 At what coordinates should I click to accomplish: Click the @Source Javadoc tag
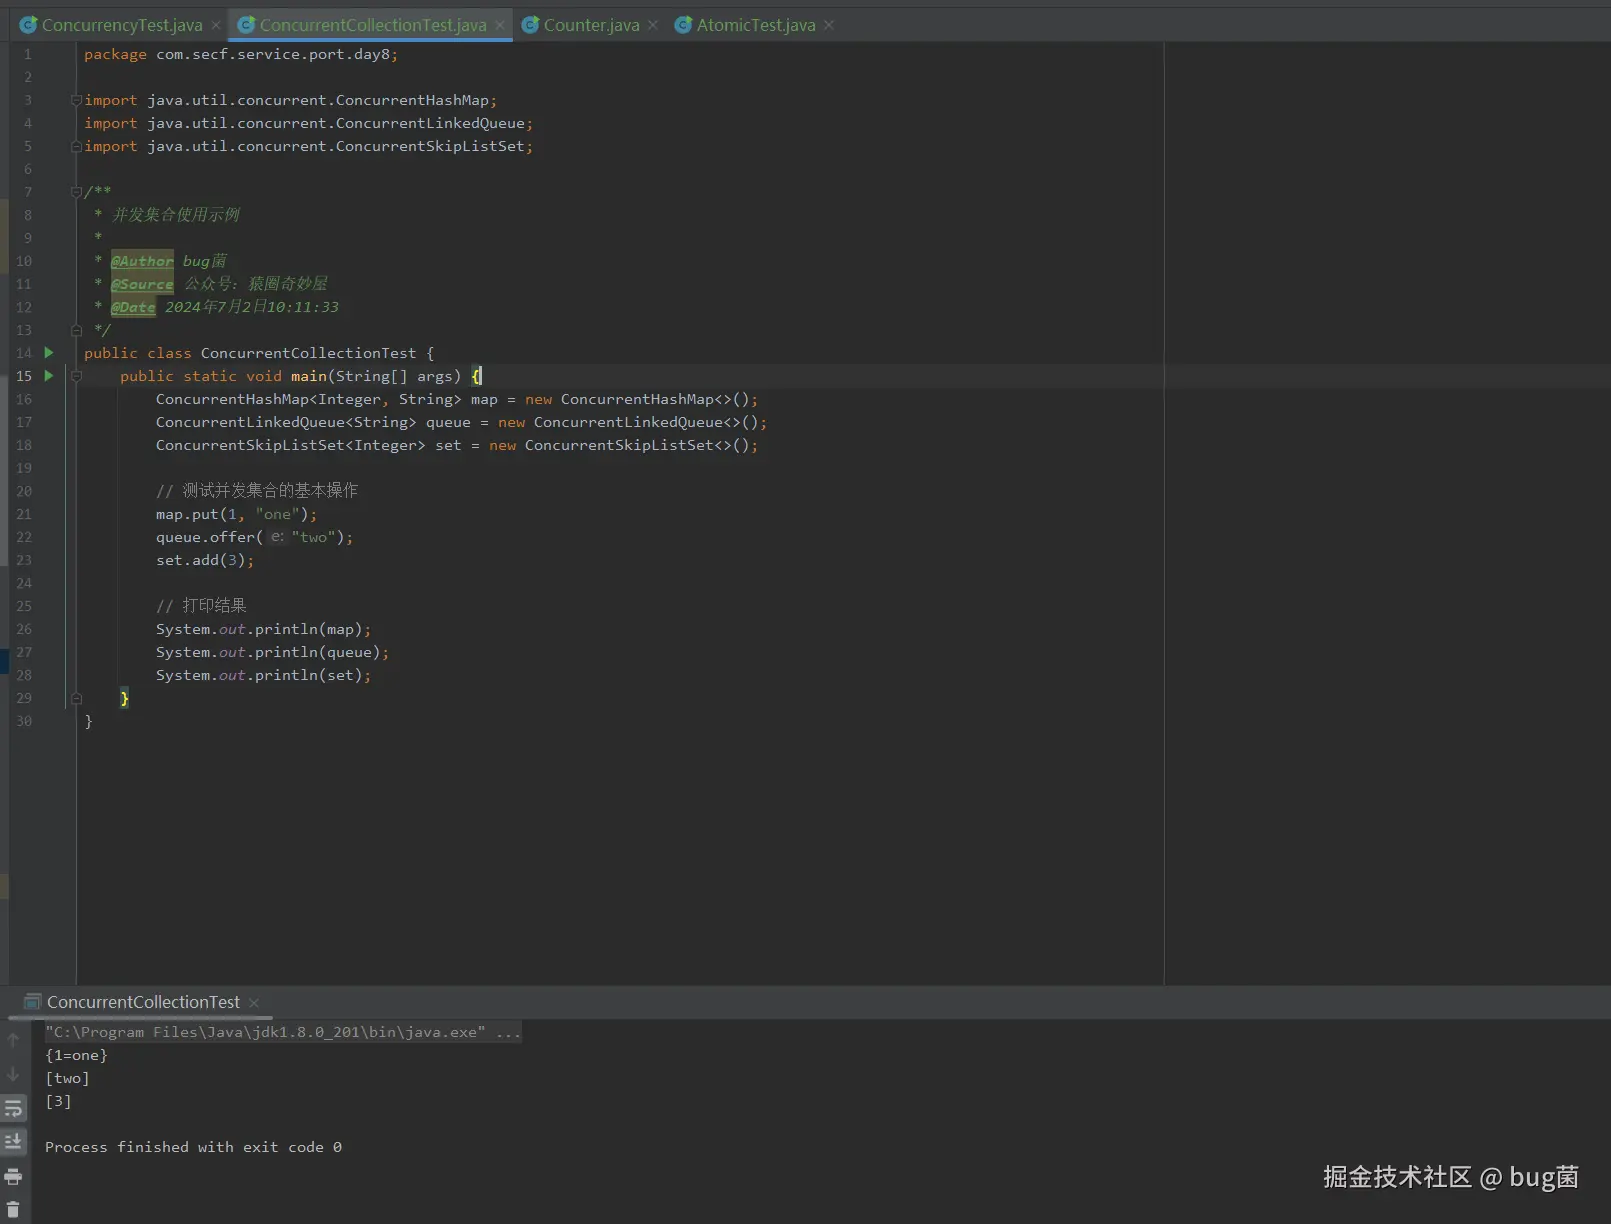142,284
